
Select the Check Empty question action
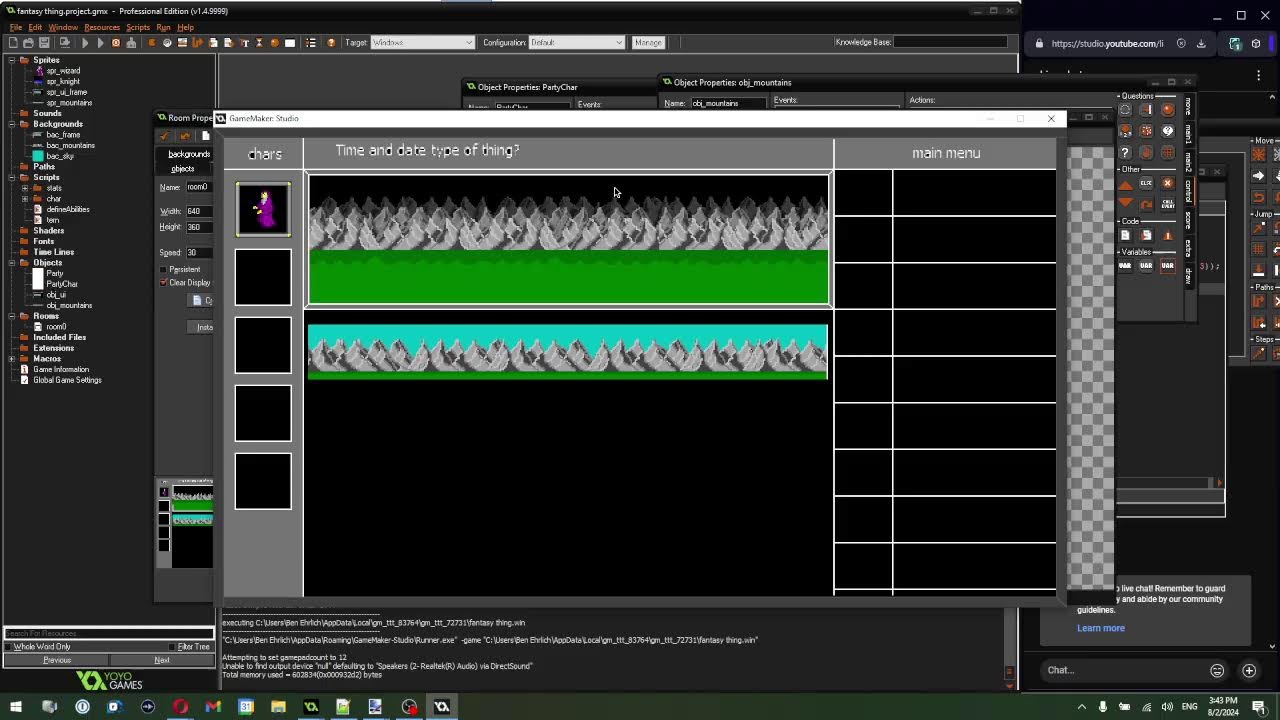1125,110
